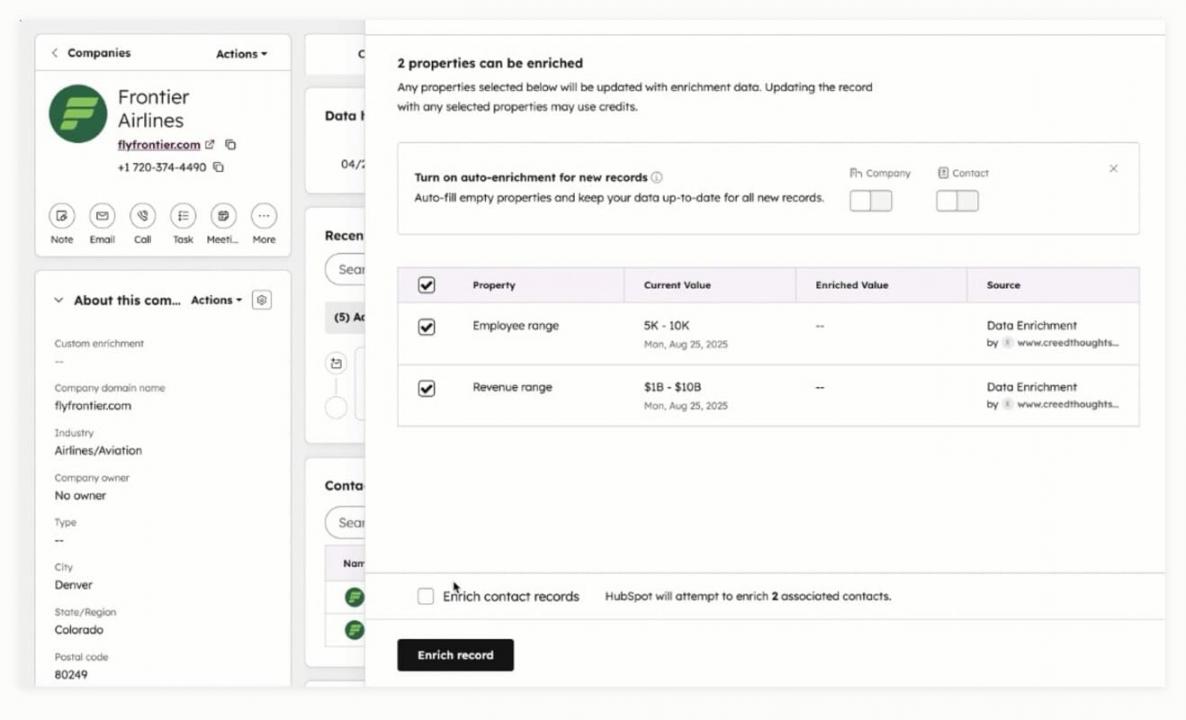
Task: Click the State/Region value Colorado
Action: tap(79, 629)
